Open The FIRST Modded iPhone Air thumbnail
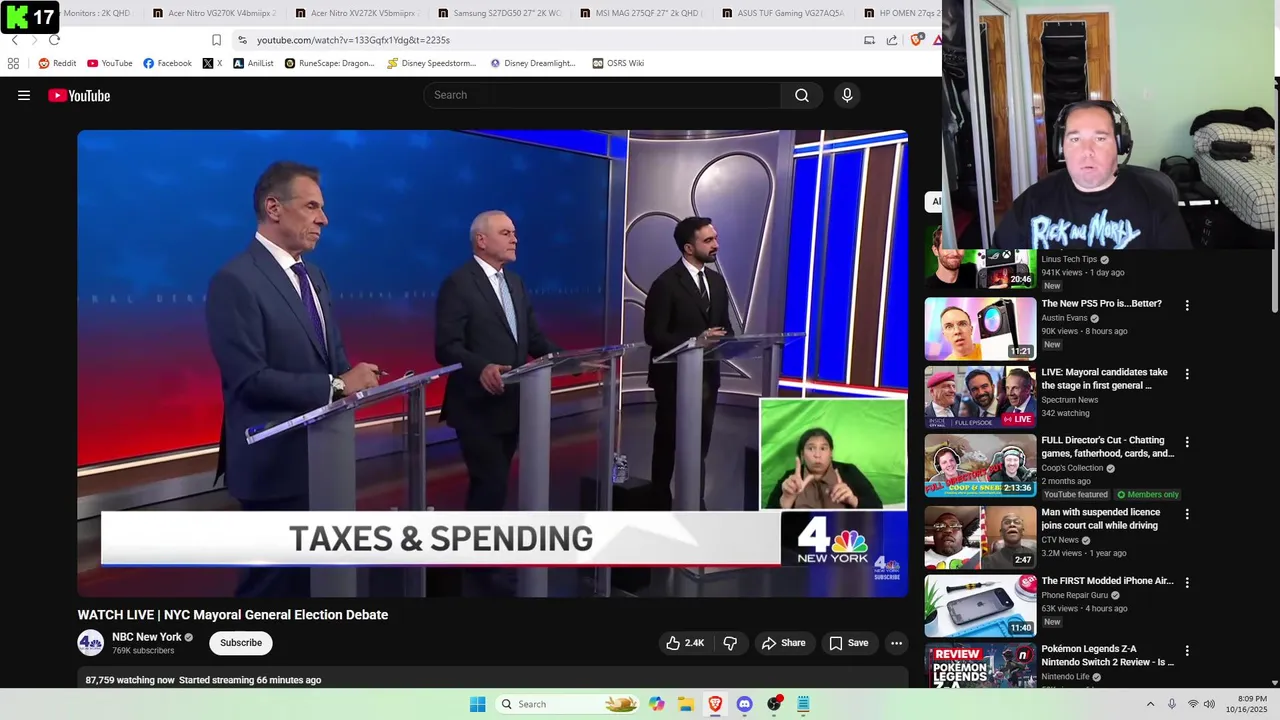1280x720 pixels. (x=980, y=606)
